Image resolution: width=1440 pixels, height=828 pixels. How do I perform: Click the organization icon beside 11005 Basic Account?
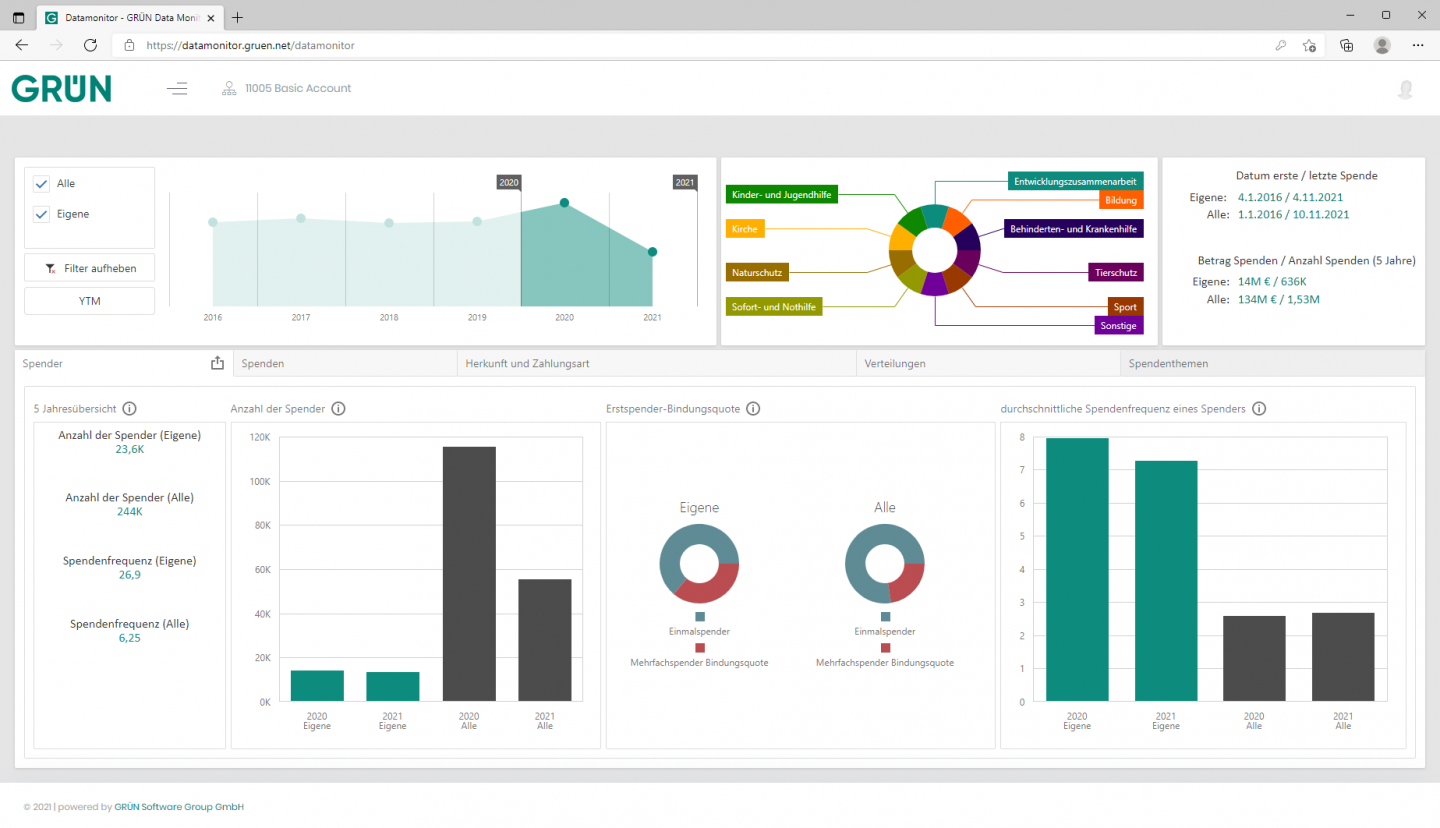pos(229,88)
